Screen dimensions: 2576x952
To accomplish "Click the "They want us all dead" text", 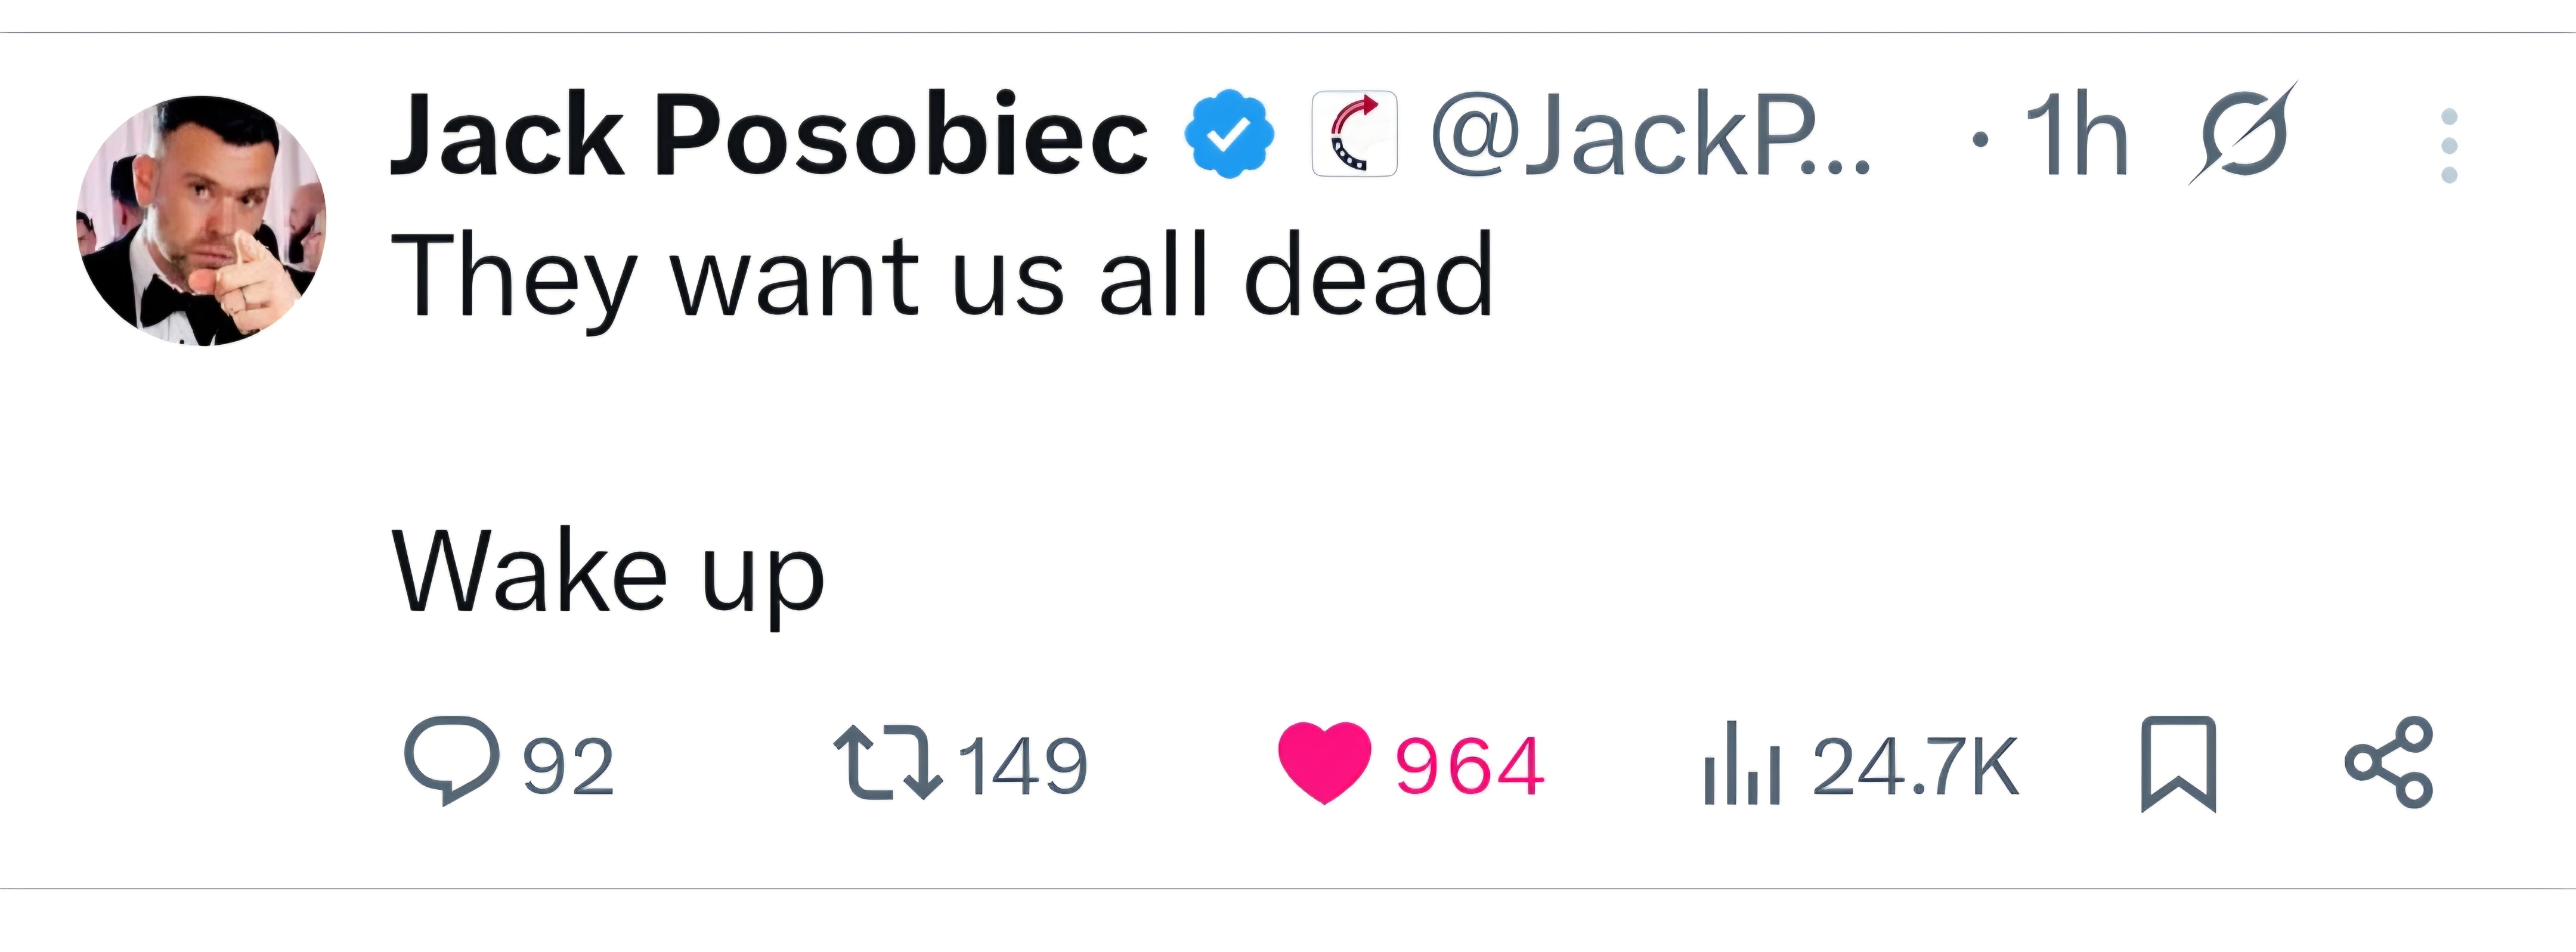I will 941,276.
